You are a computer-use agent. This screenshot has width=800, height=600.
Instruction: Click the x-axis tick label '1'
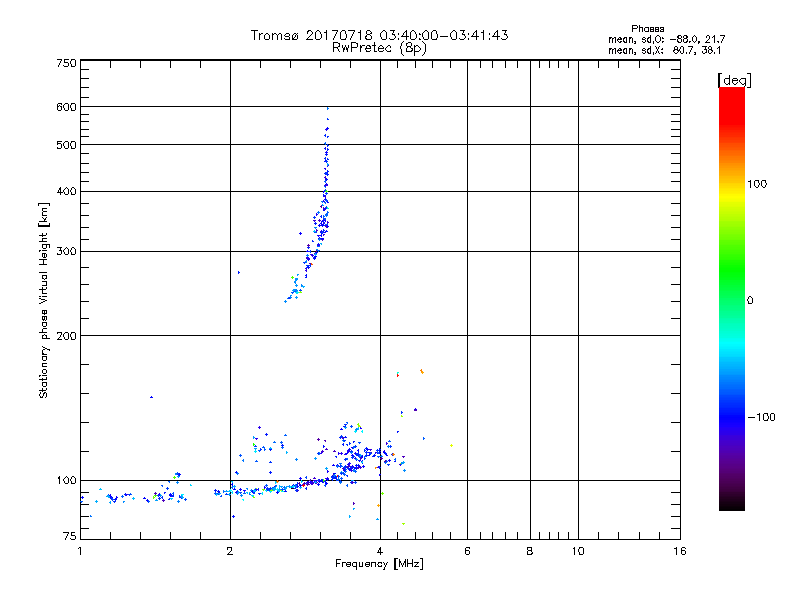click(80, 551)
